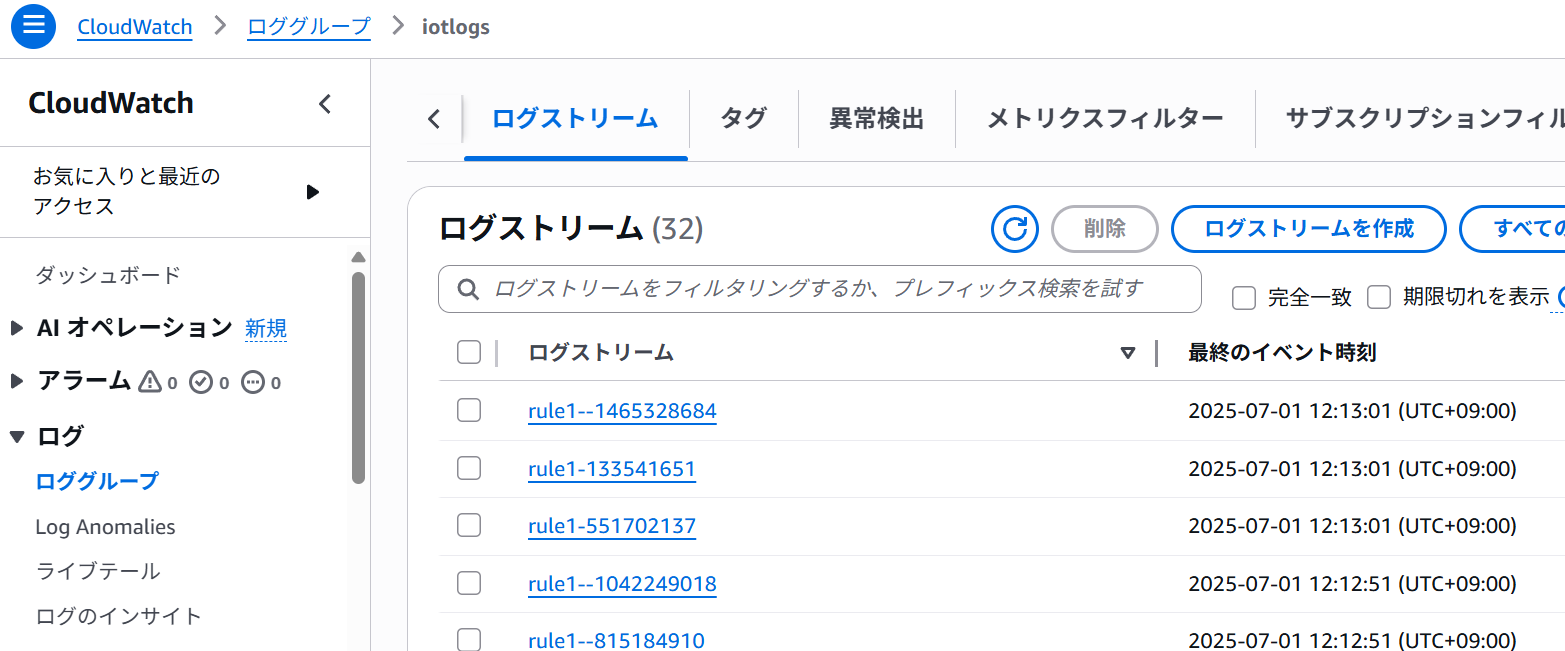Image resolution: width=1565 pixels, height=651 pixels.
Task: Open log stream rule1--815184910
Action: (616, 641)
